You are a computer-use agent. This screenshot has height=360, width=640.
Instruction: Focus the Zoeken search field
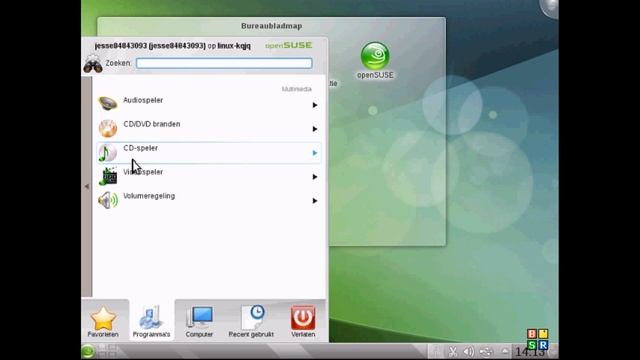(224, 63)
